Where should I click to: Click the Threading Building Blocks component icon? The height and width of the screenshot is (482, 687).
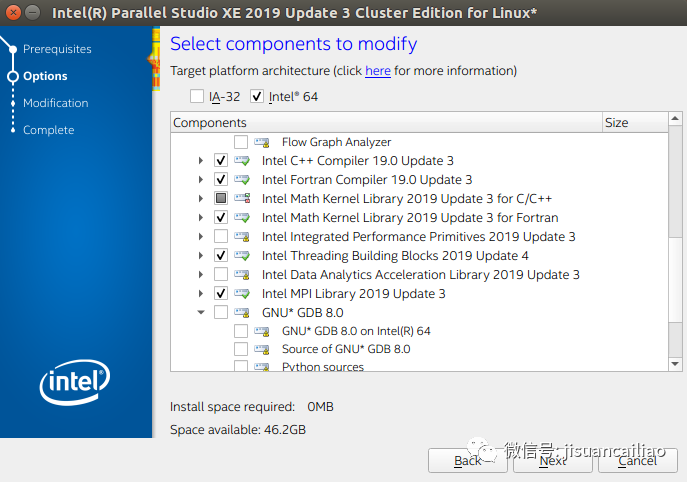point(242,255)
